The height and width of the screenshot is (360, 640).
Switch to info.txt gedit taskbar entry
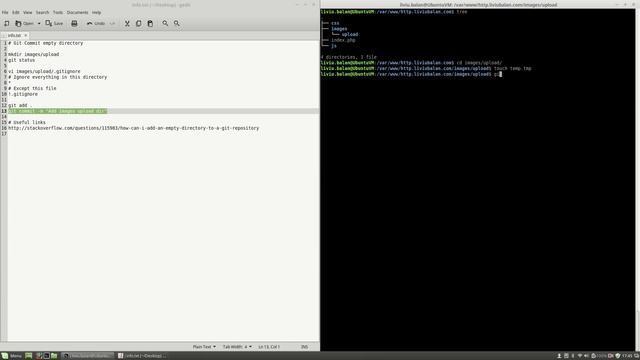[142, 356]
